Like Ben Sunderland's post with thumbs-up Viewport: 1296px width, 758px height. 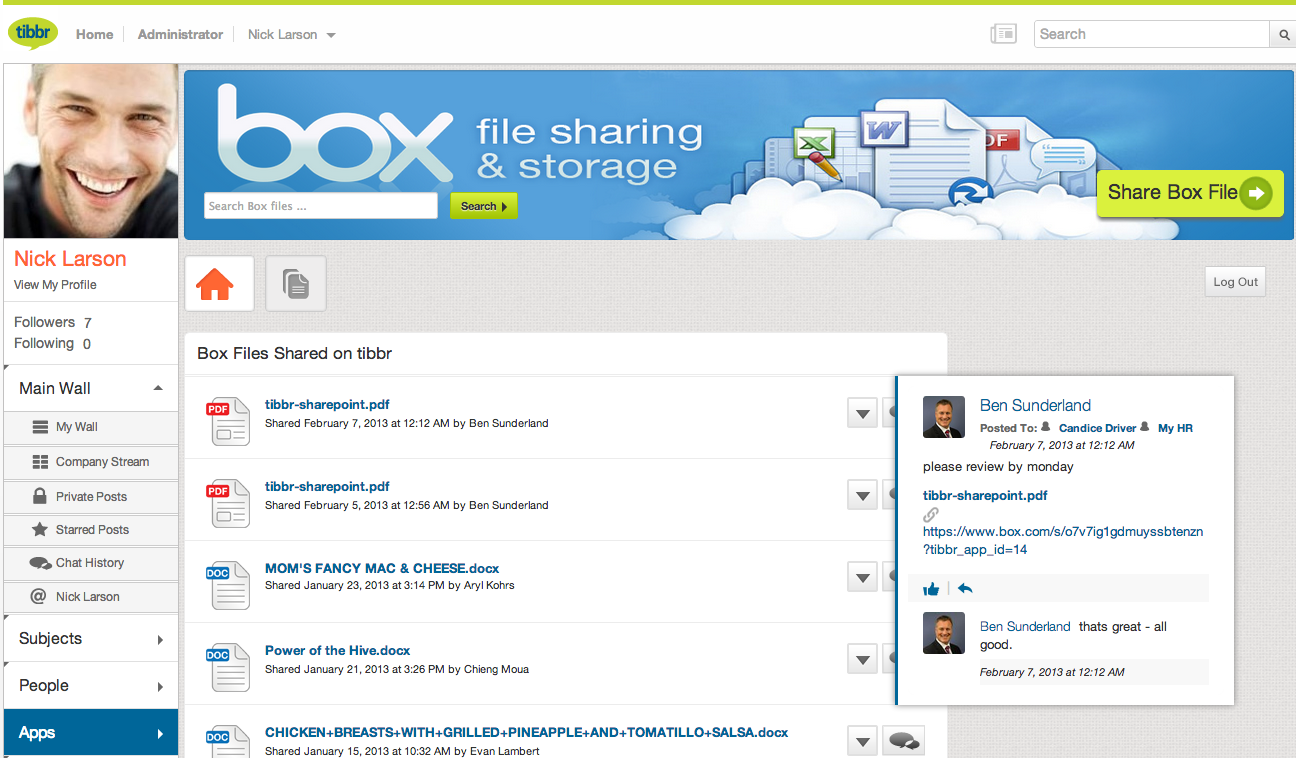931,589
